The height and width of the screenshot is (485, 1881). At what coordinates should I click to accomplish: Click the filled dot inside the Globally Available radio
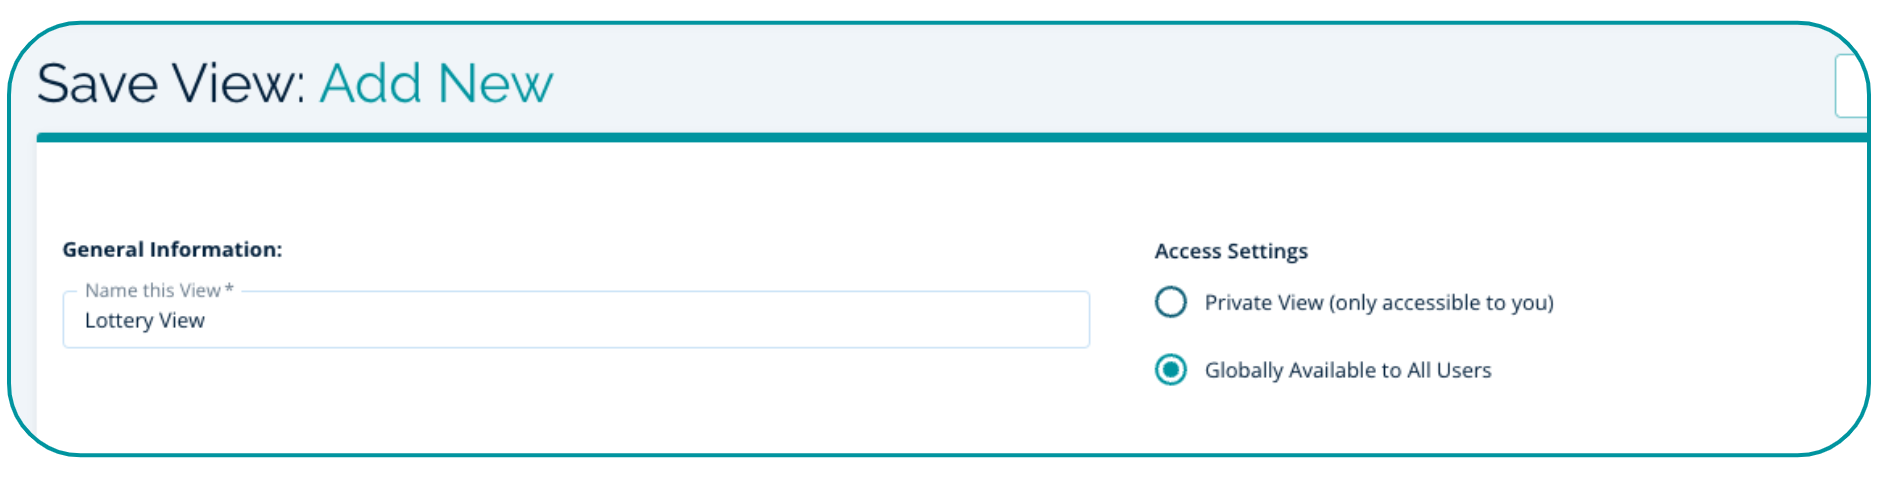(x=1170, y=370)
